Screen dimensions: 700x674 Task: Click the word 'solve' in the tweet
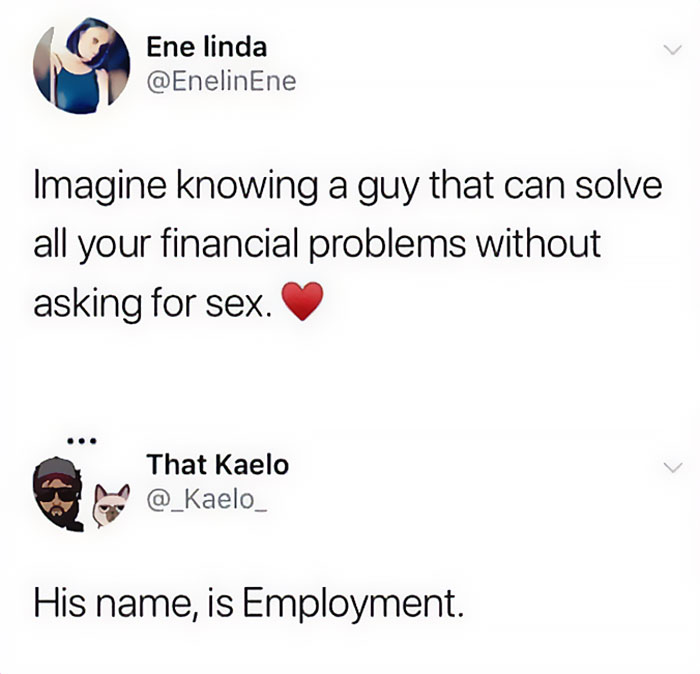tap(618, 185)
